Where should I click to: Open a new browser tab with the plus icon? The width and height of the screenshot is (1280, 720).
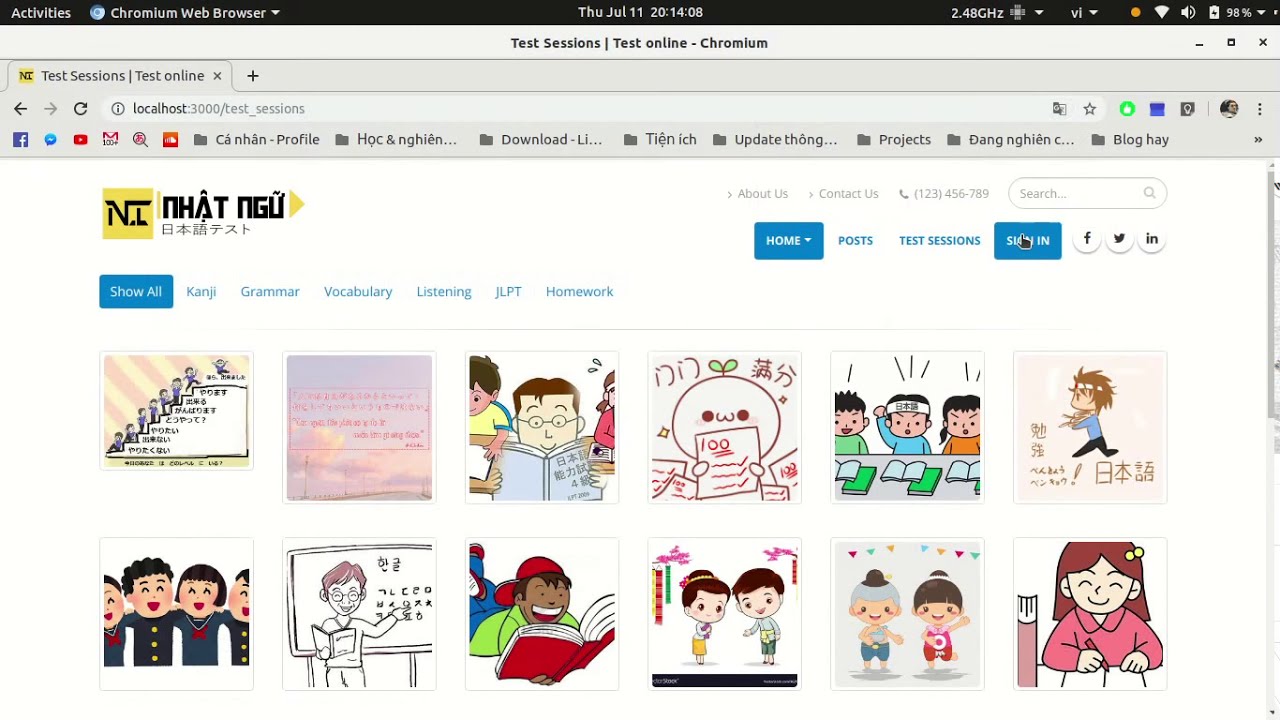[252, 76]
